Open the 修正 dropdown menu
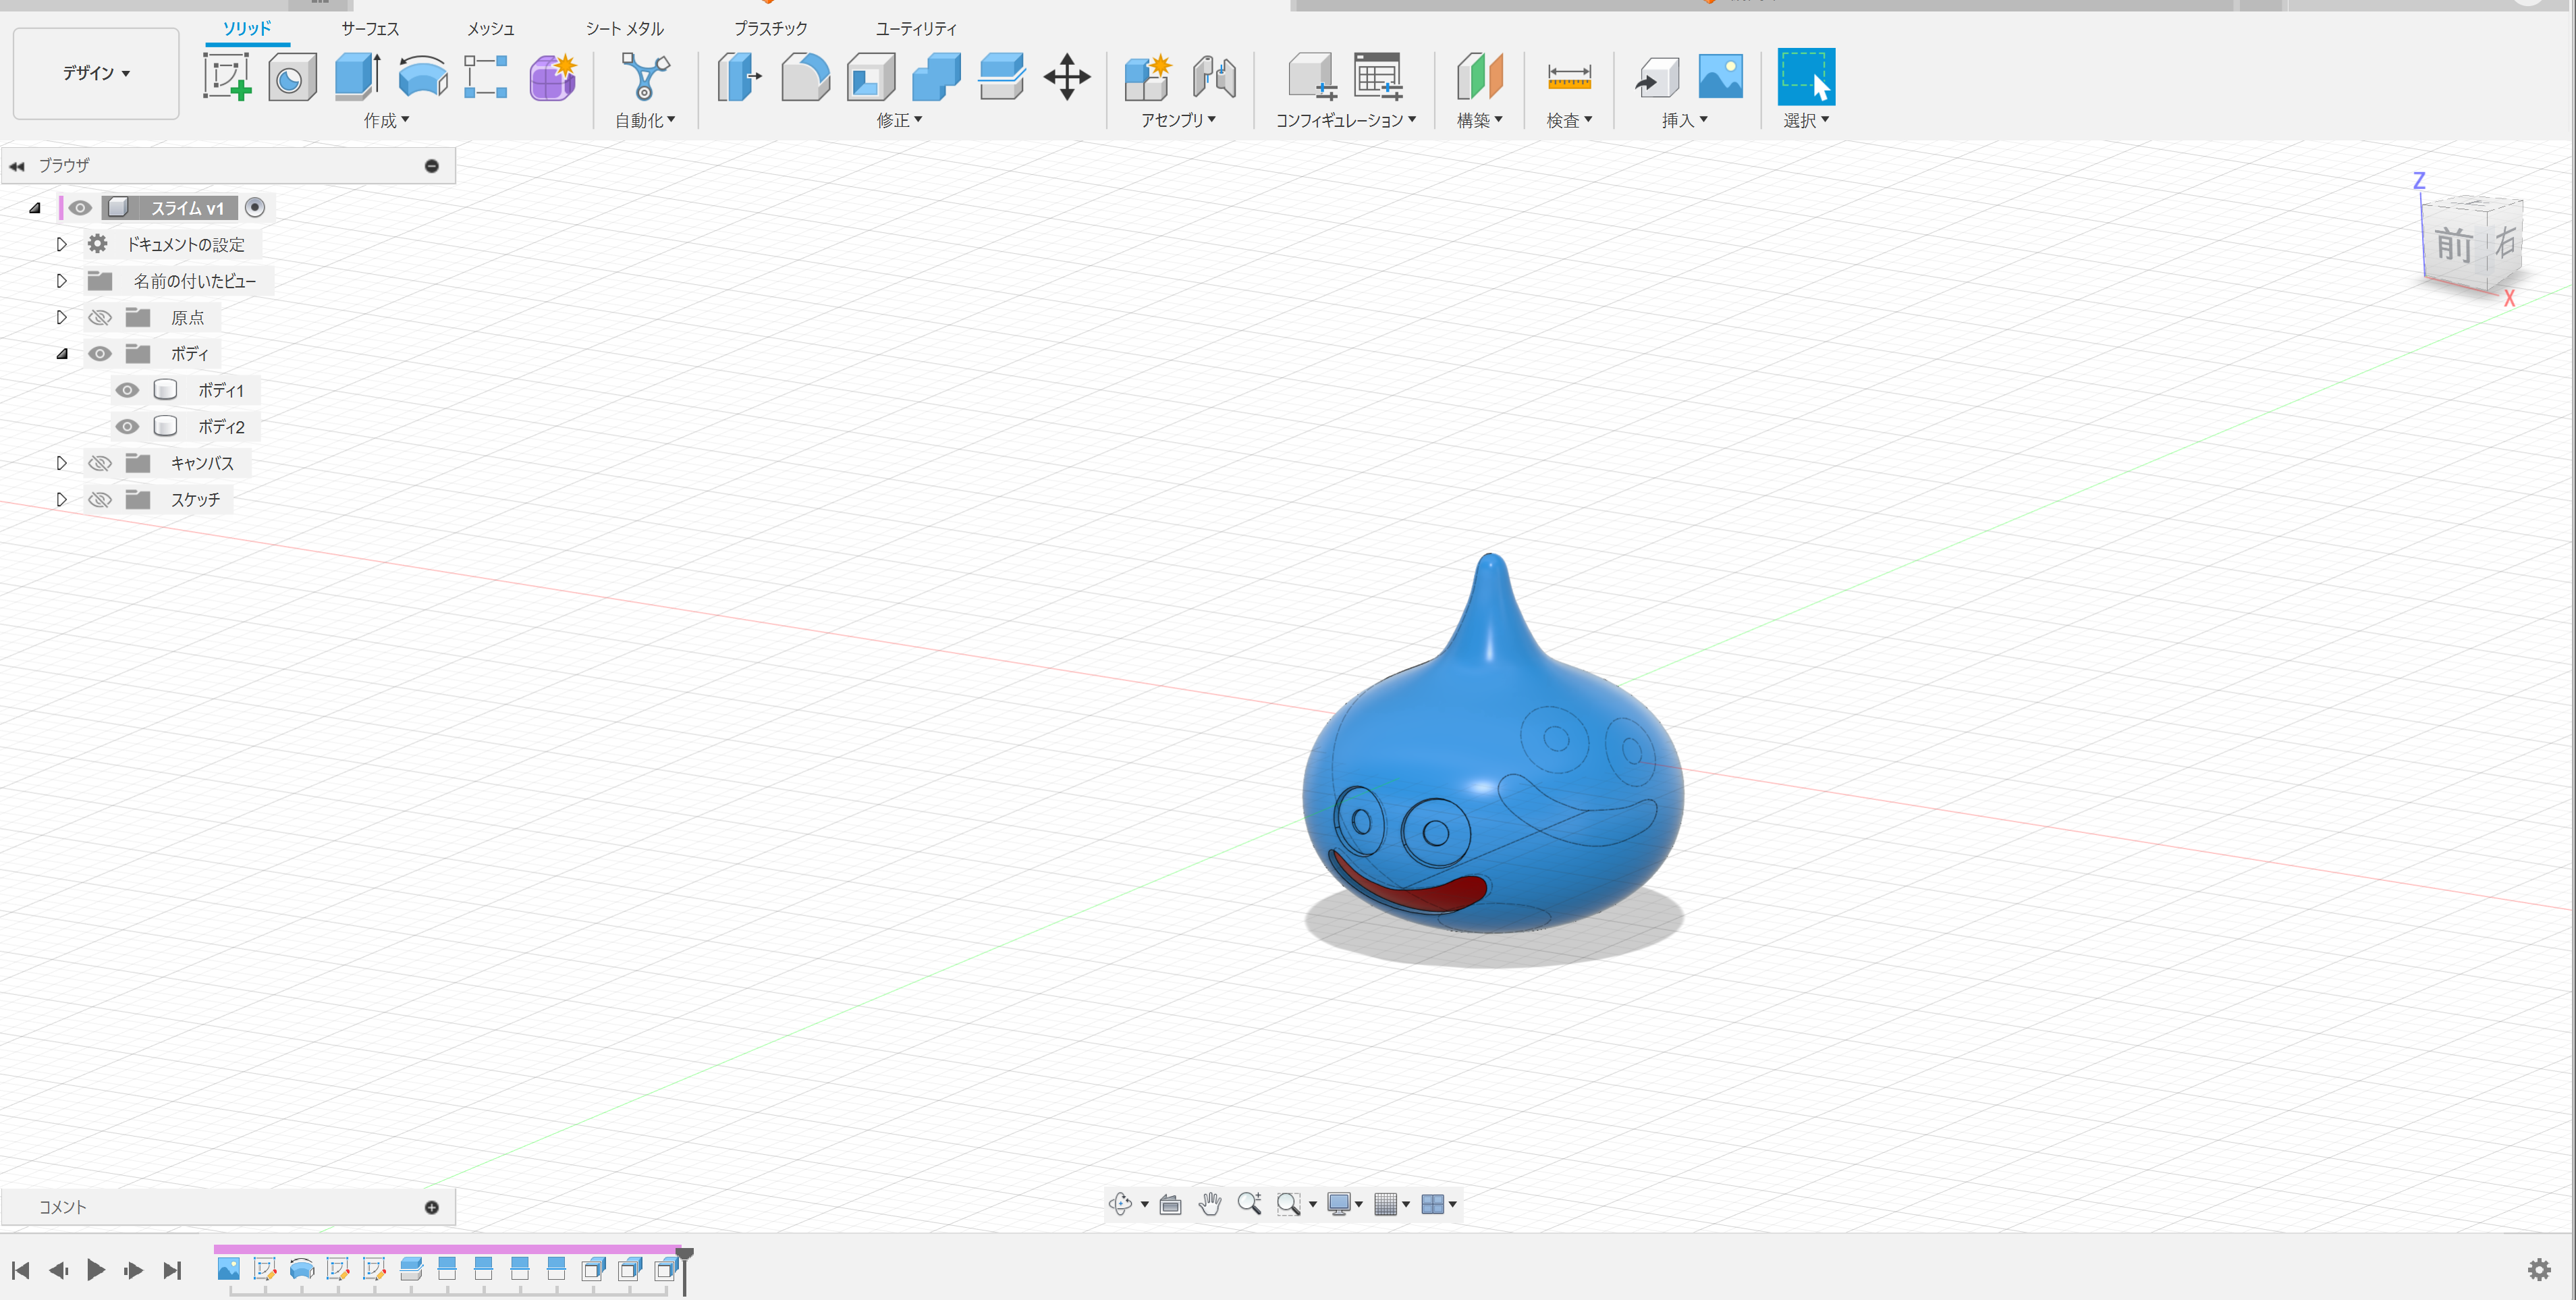Screen dimensions: 2576x1300 (899, 120)
